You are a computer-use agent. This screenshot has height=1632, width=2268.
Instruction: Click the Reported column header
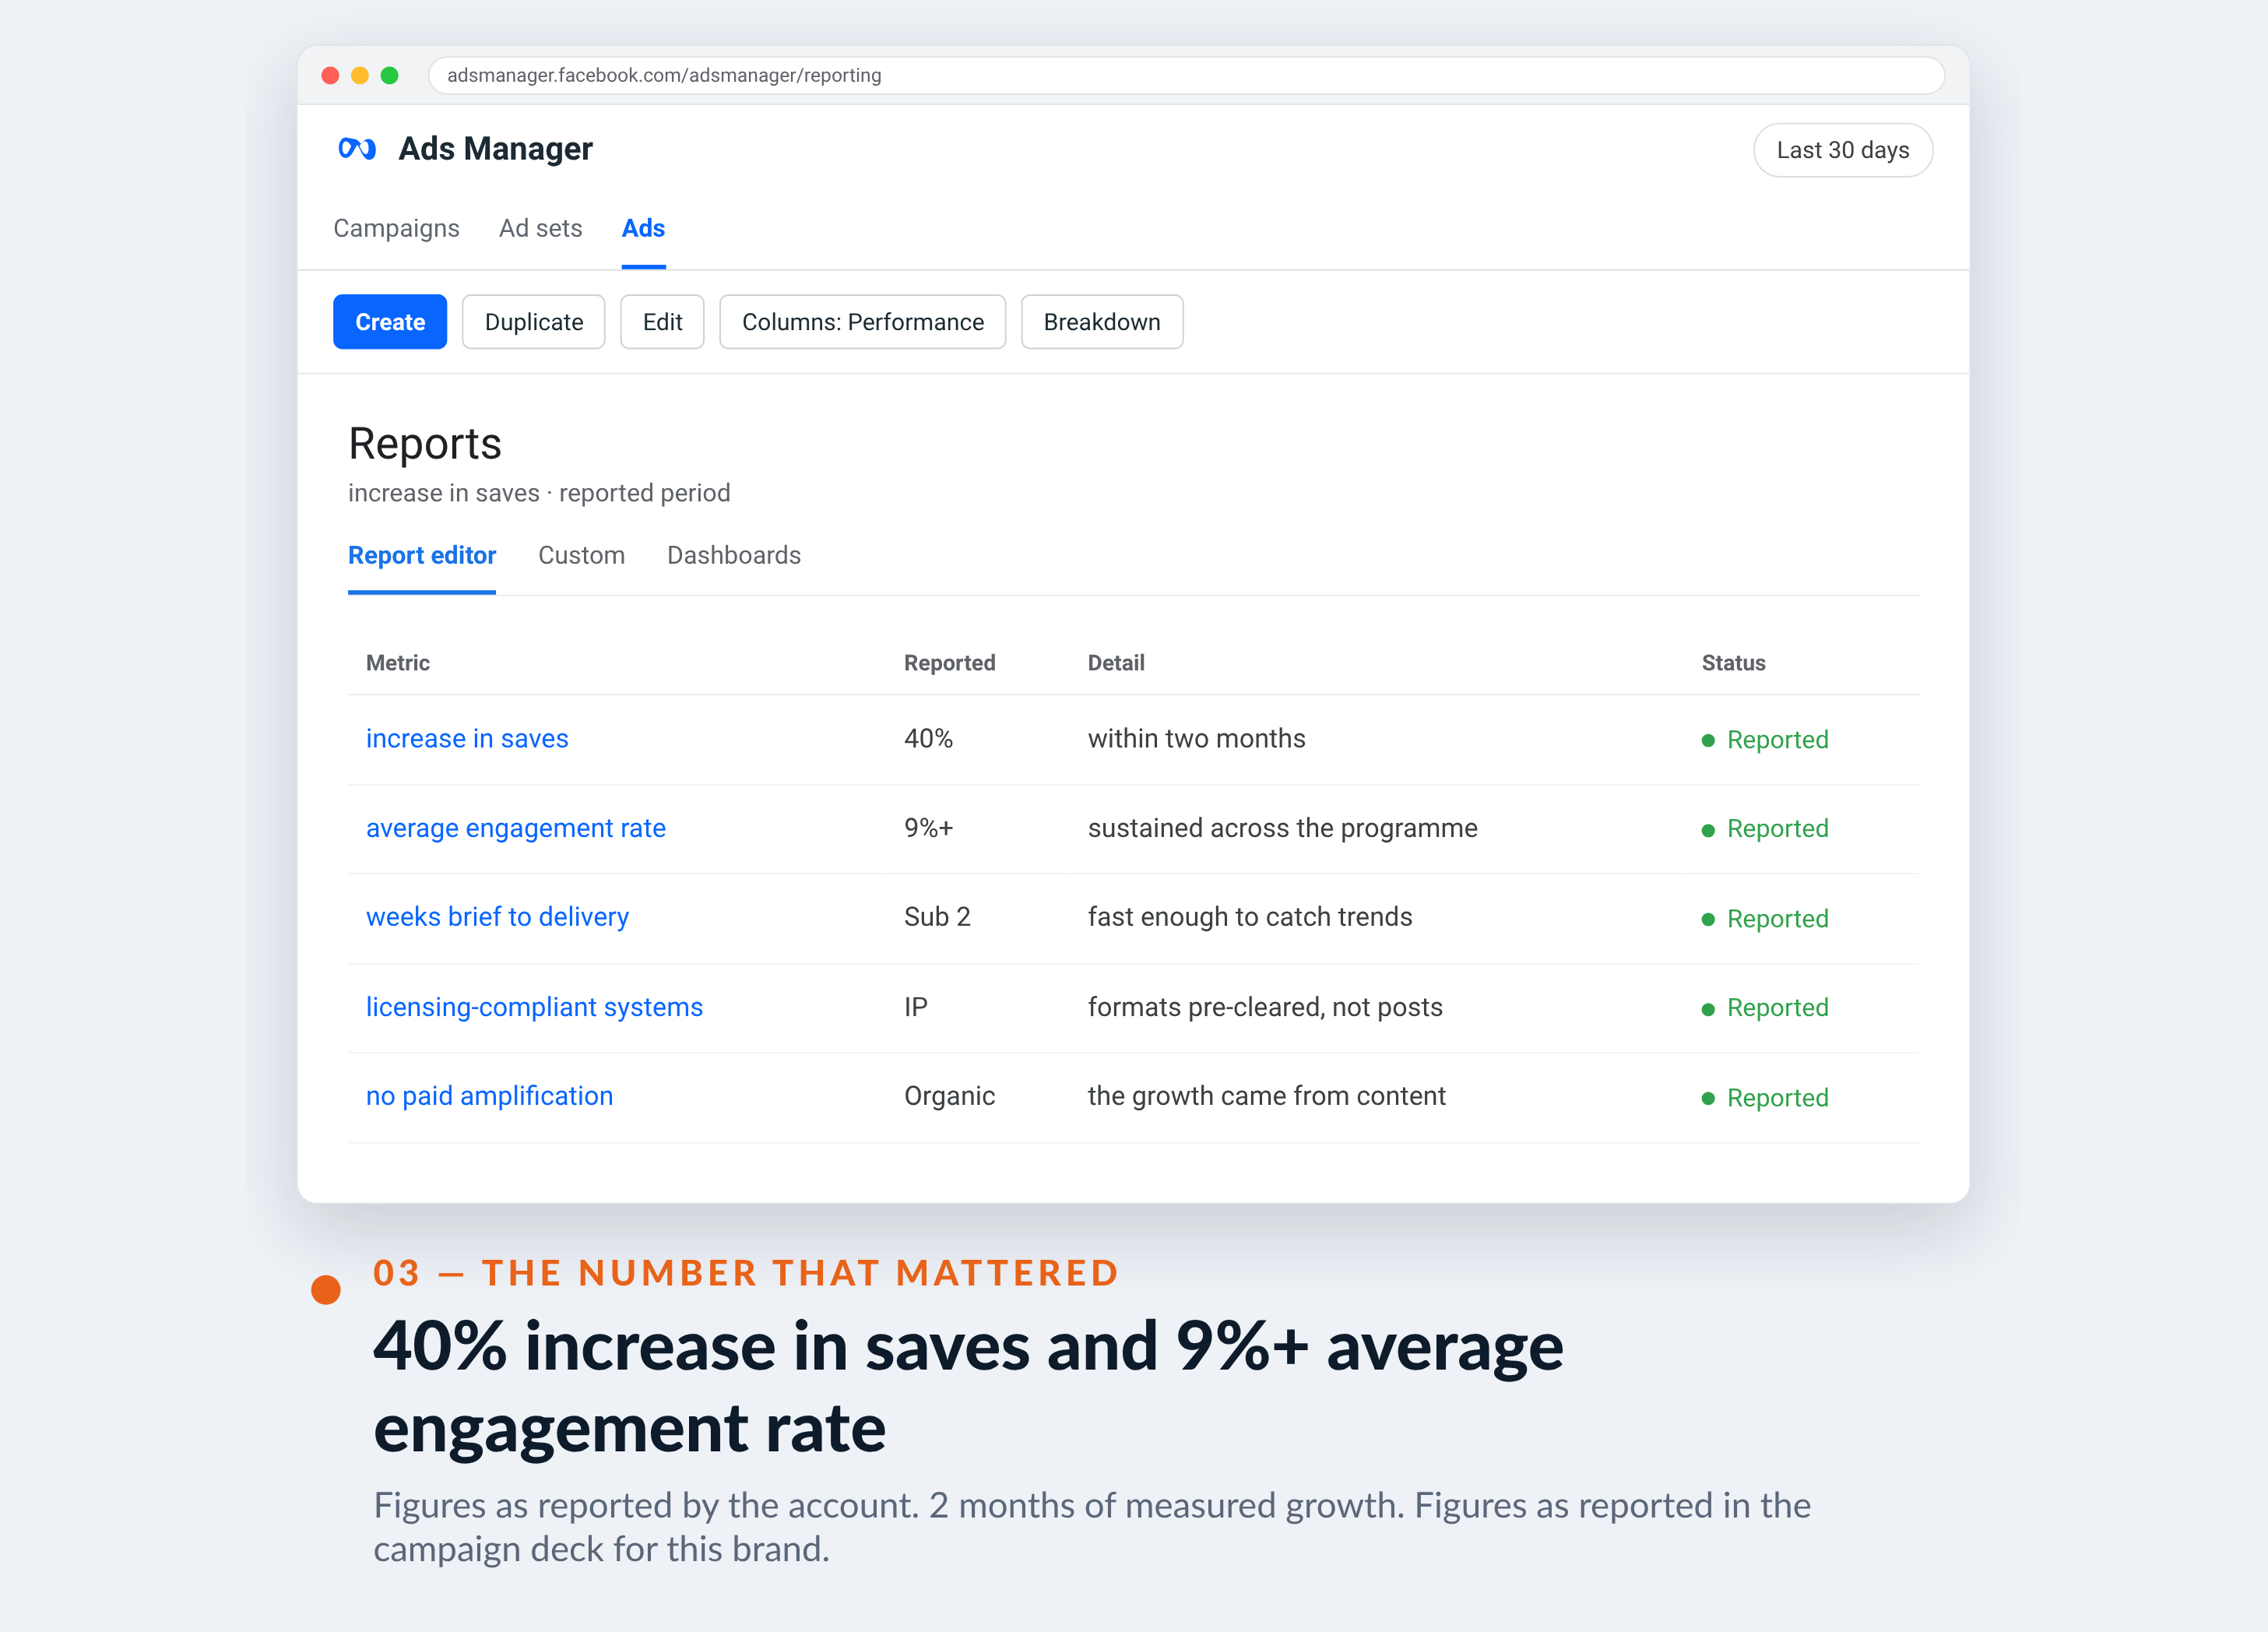click(949, 663)
